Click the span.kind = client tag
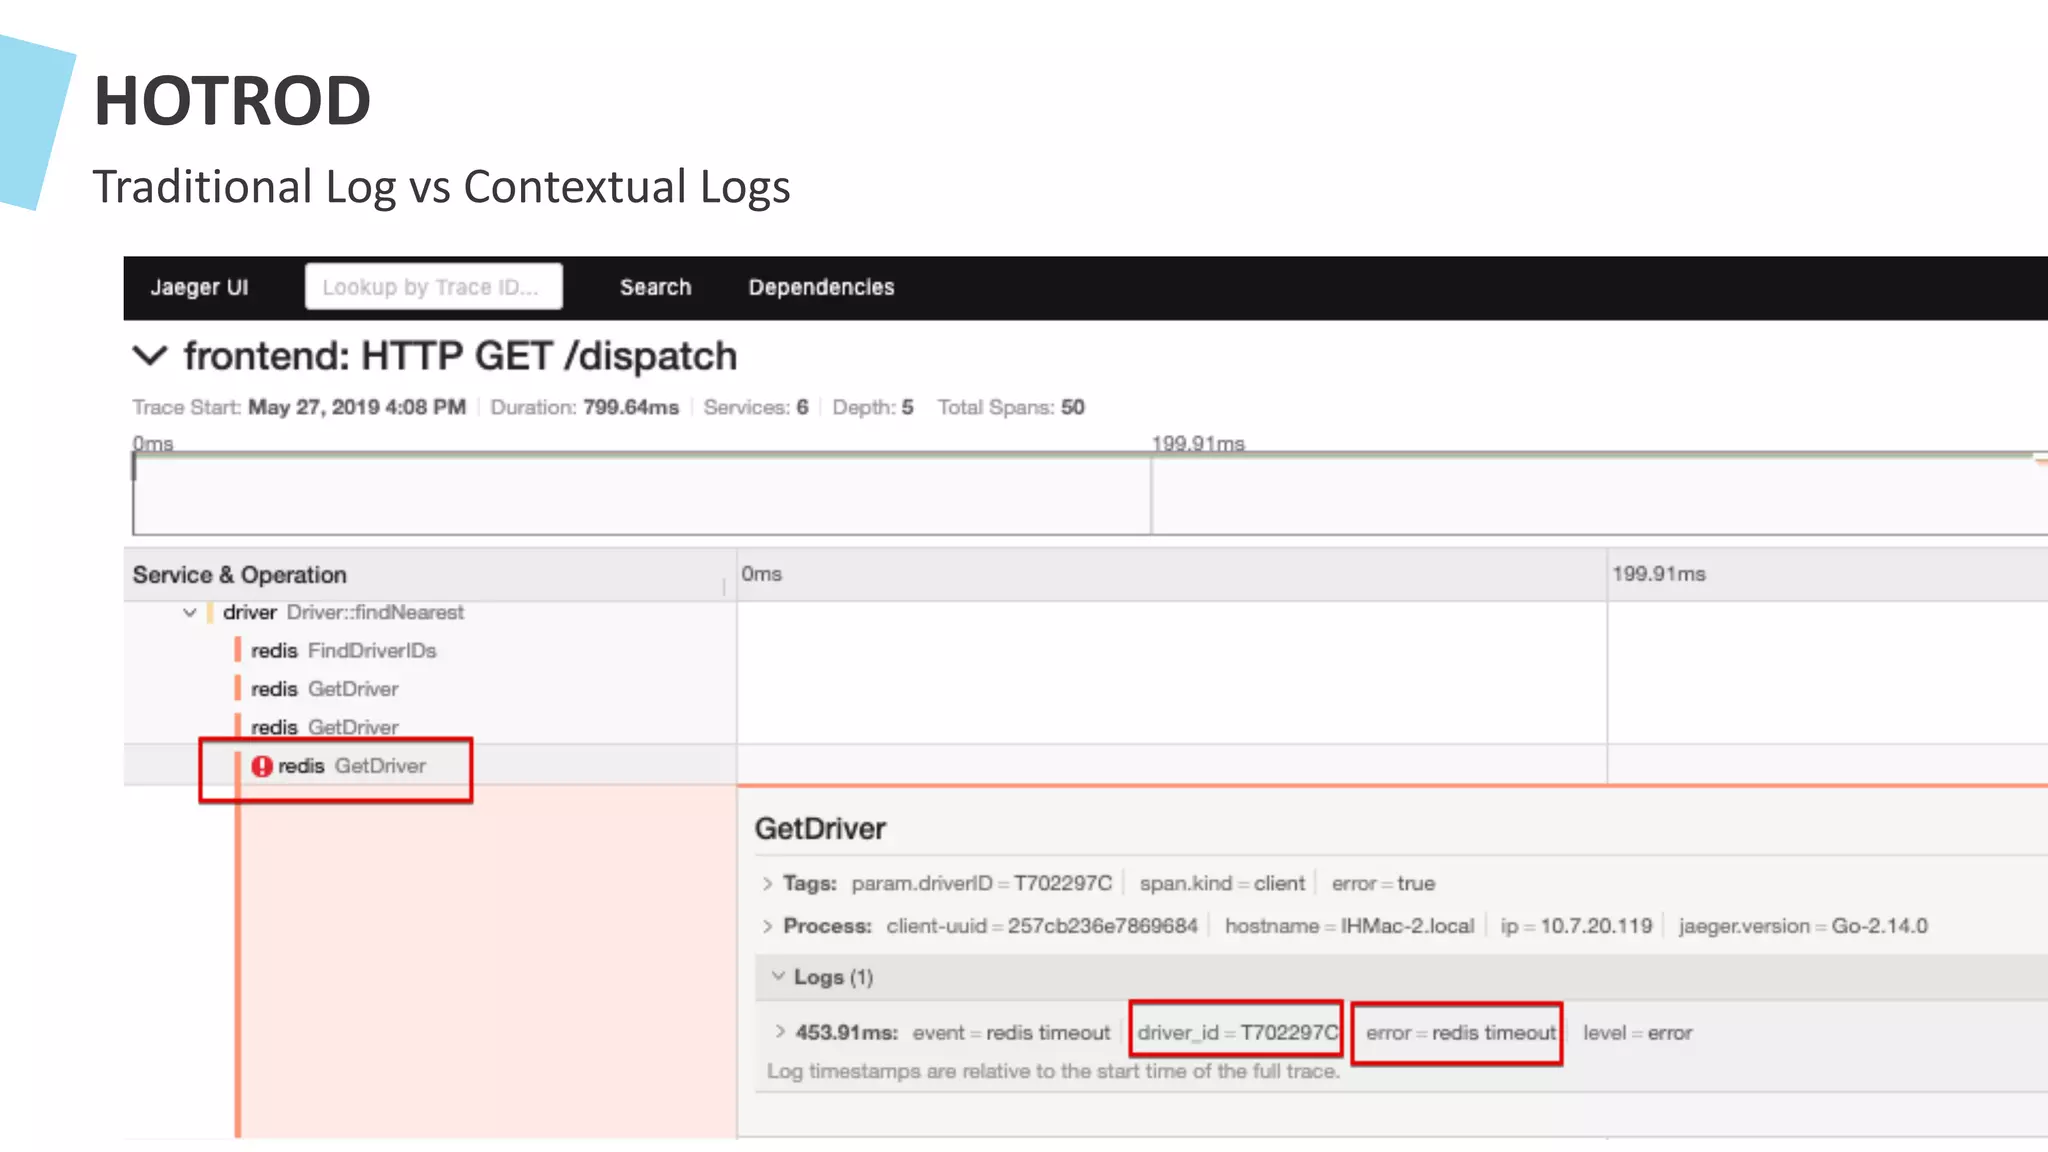The height and width of the screenshot is (1152, 2048). pos(1222,884)
